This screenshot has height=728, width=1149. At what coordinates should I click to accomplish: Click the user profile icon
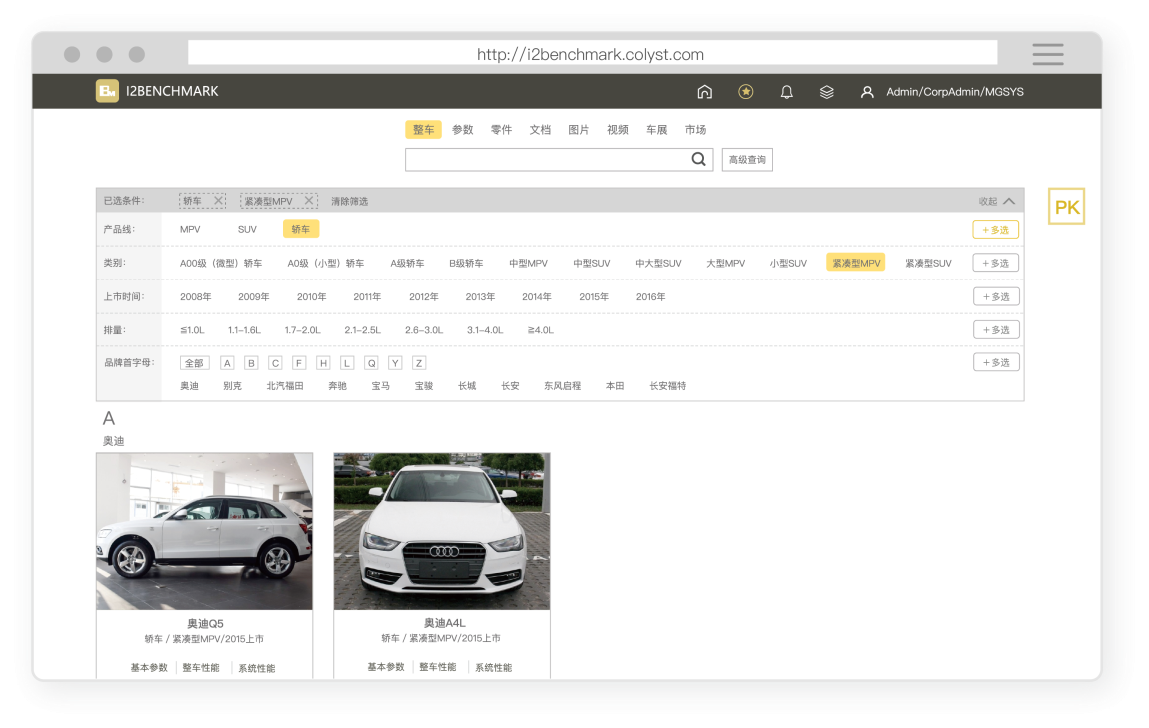click(x=867, y=92)
